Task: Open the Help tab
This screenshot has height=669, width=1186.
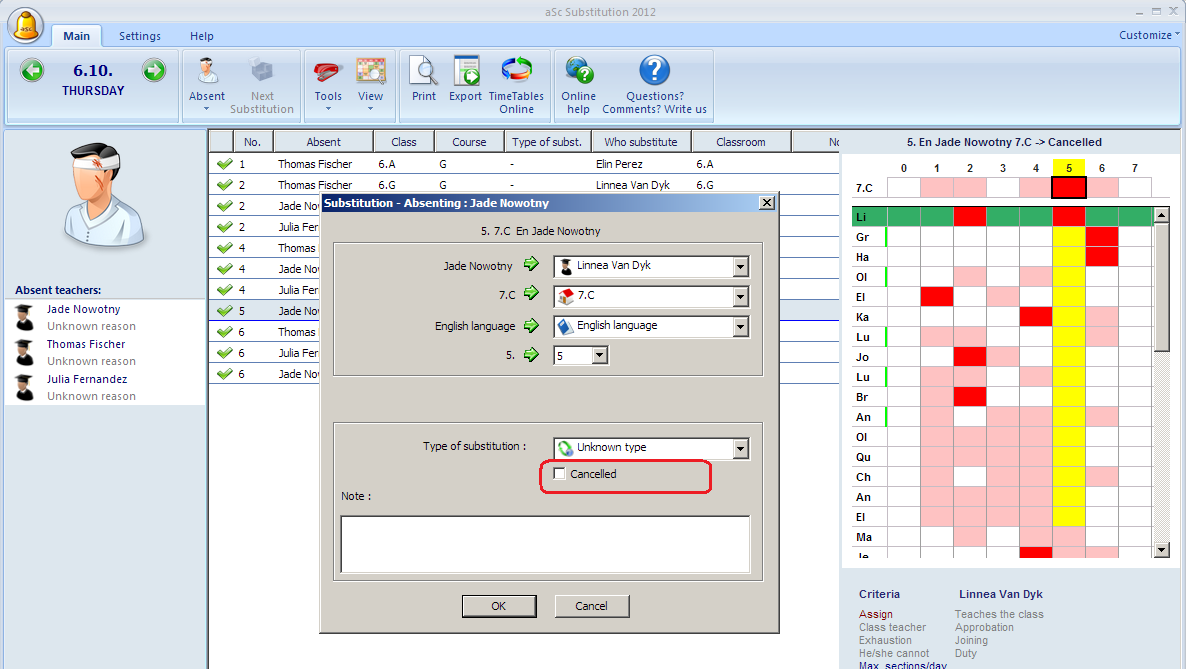Action: [x=201, y=36]
